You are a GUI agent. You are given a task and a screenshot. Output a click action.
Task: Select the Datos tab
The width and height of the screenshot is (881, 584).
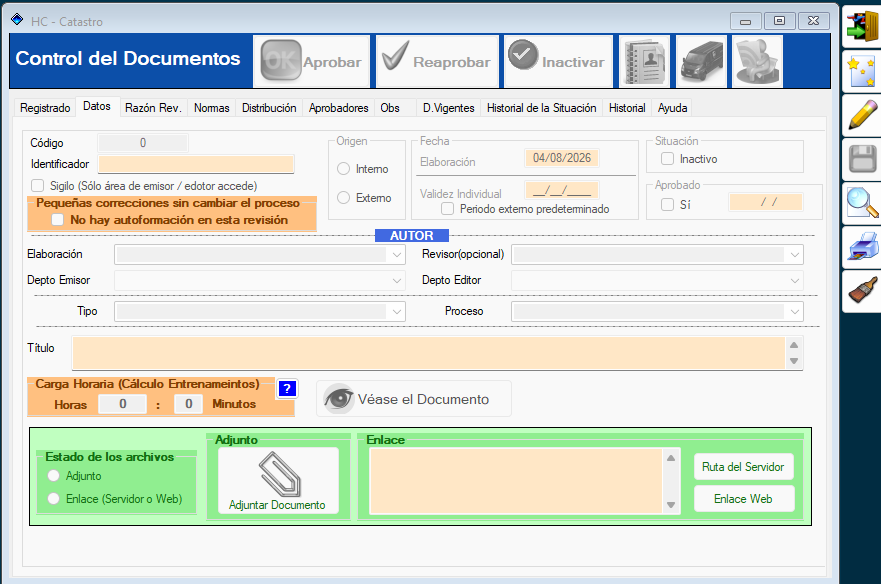[x=97, y=106]
